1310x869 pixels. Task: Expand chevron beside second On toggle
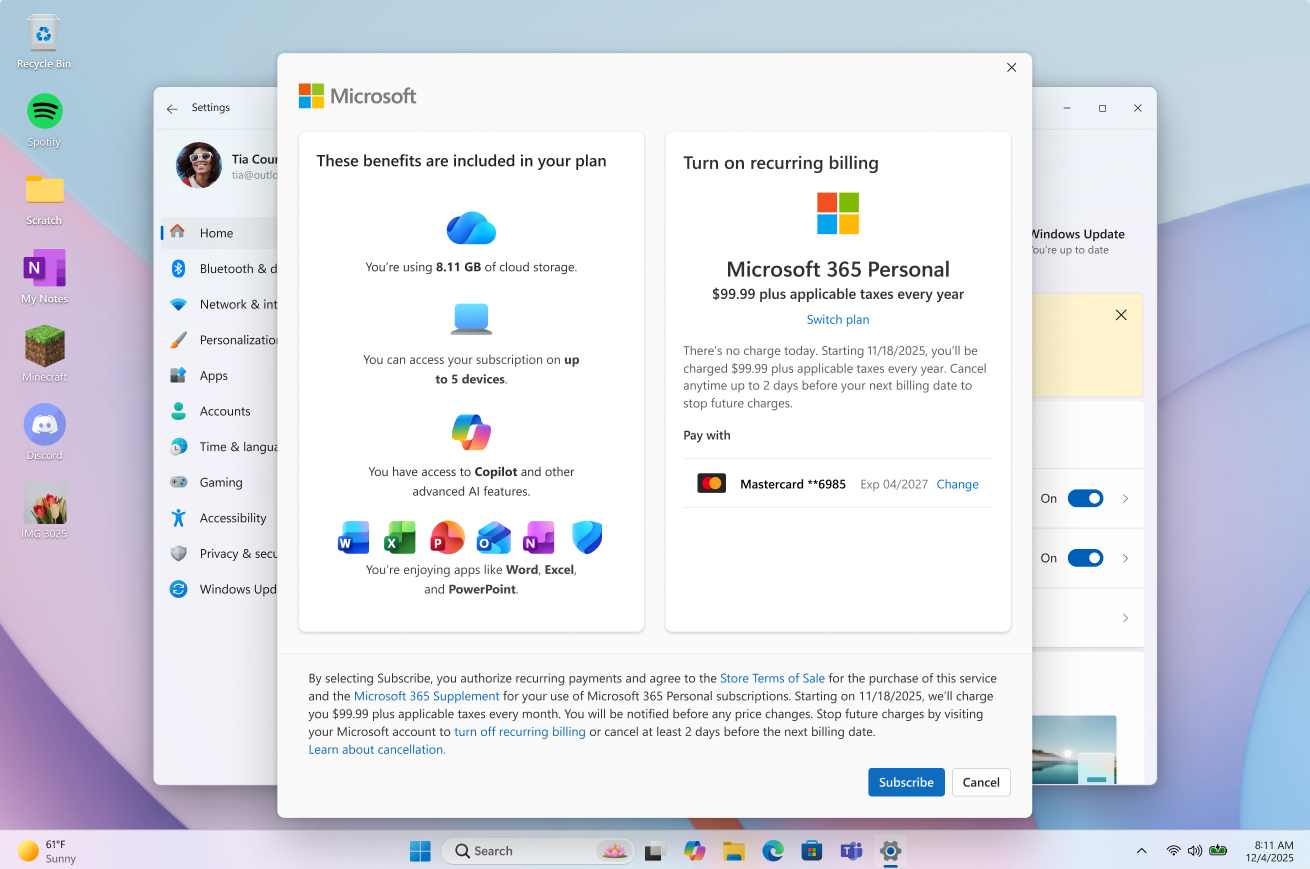point(1125,558)
